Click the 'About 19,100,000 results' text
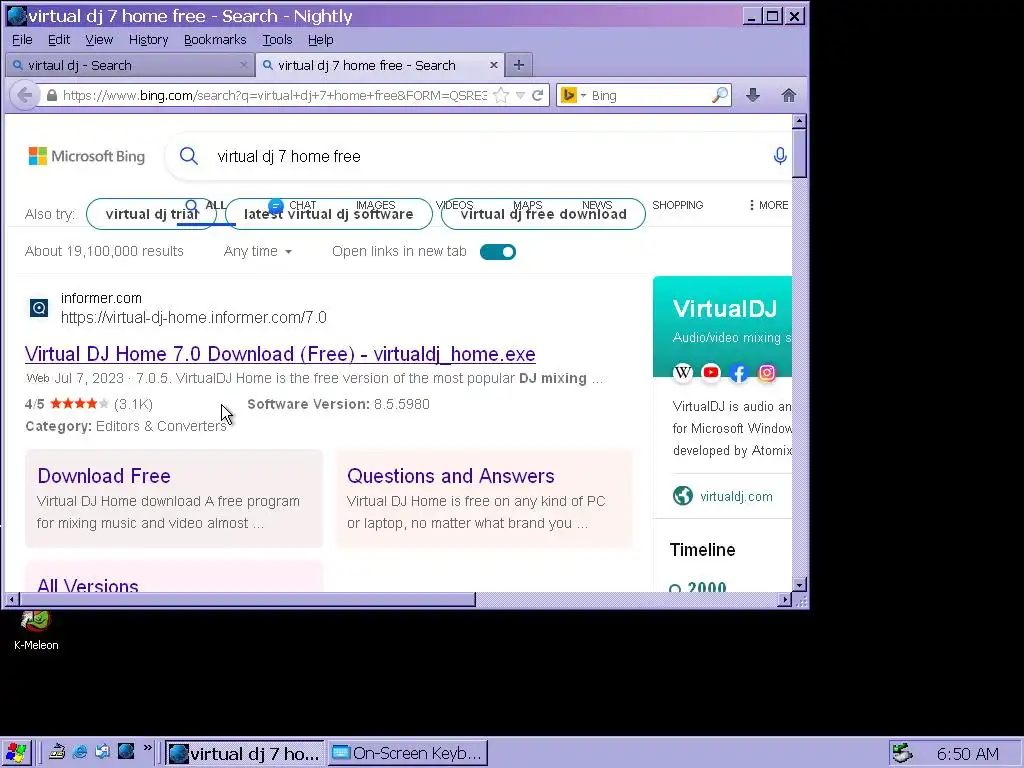The height and width of the screenshot is (768, 1024). [x=104, y=251]
